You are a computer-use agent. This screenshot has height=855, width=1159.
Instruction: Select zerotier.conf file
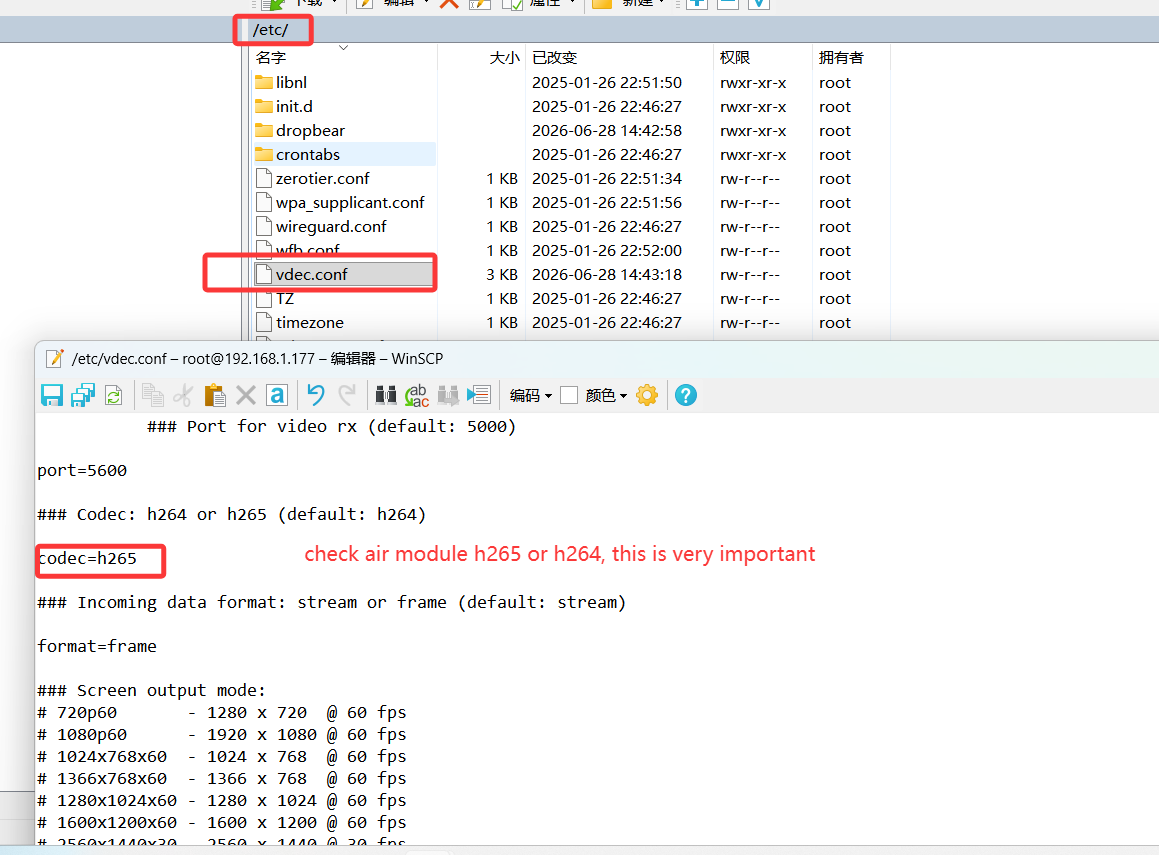point(323,179)
